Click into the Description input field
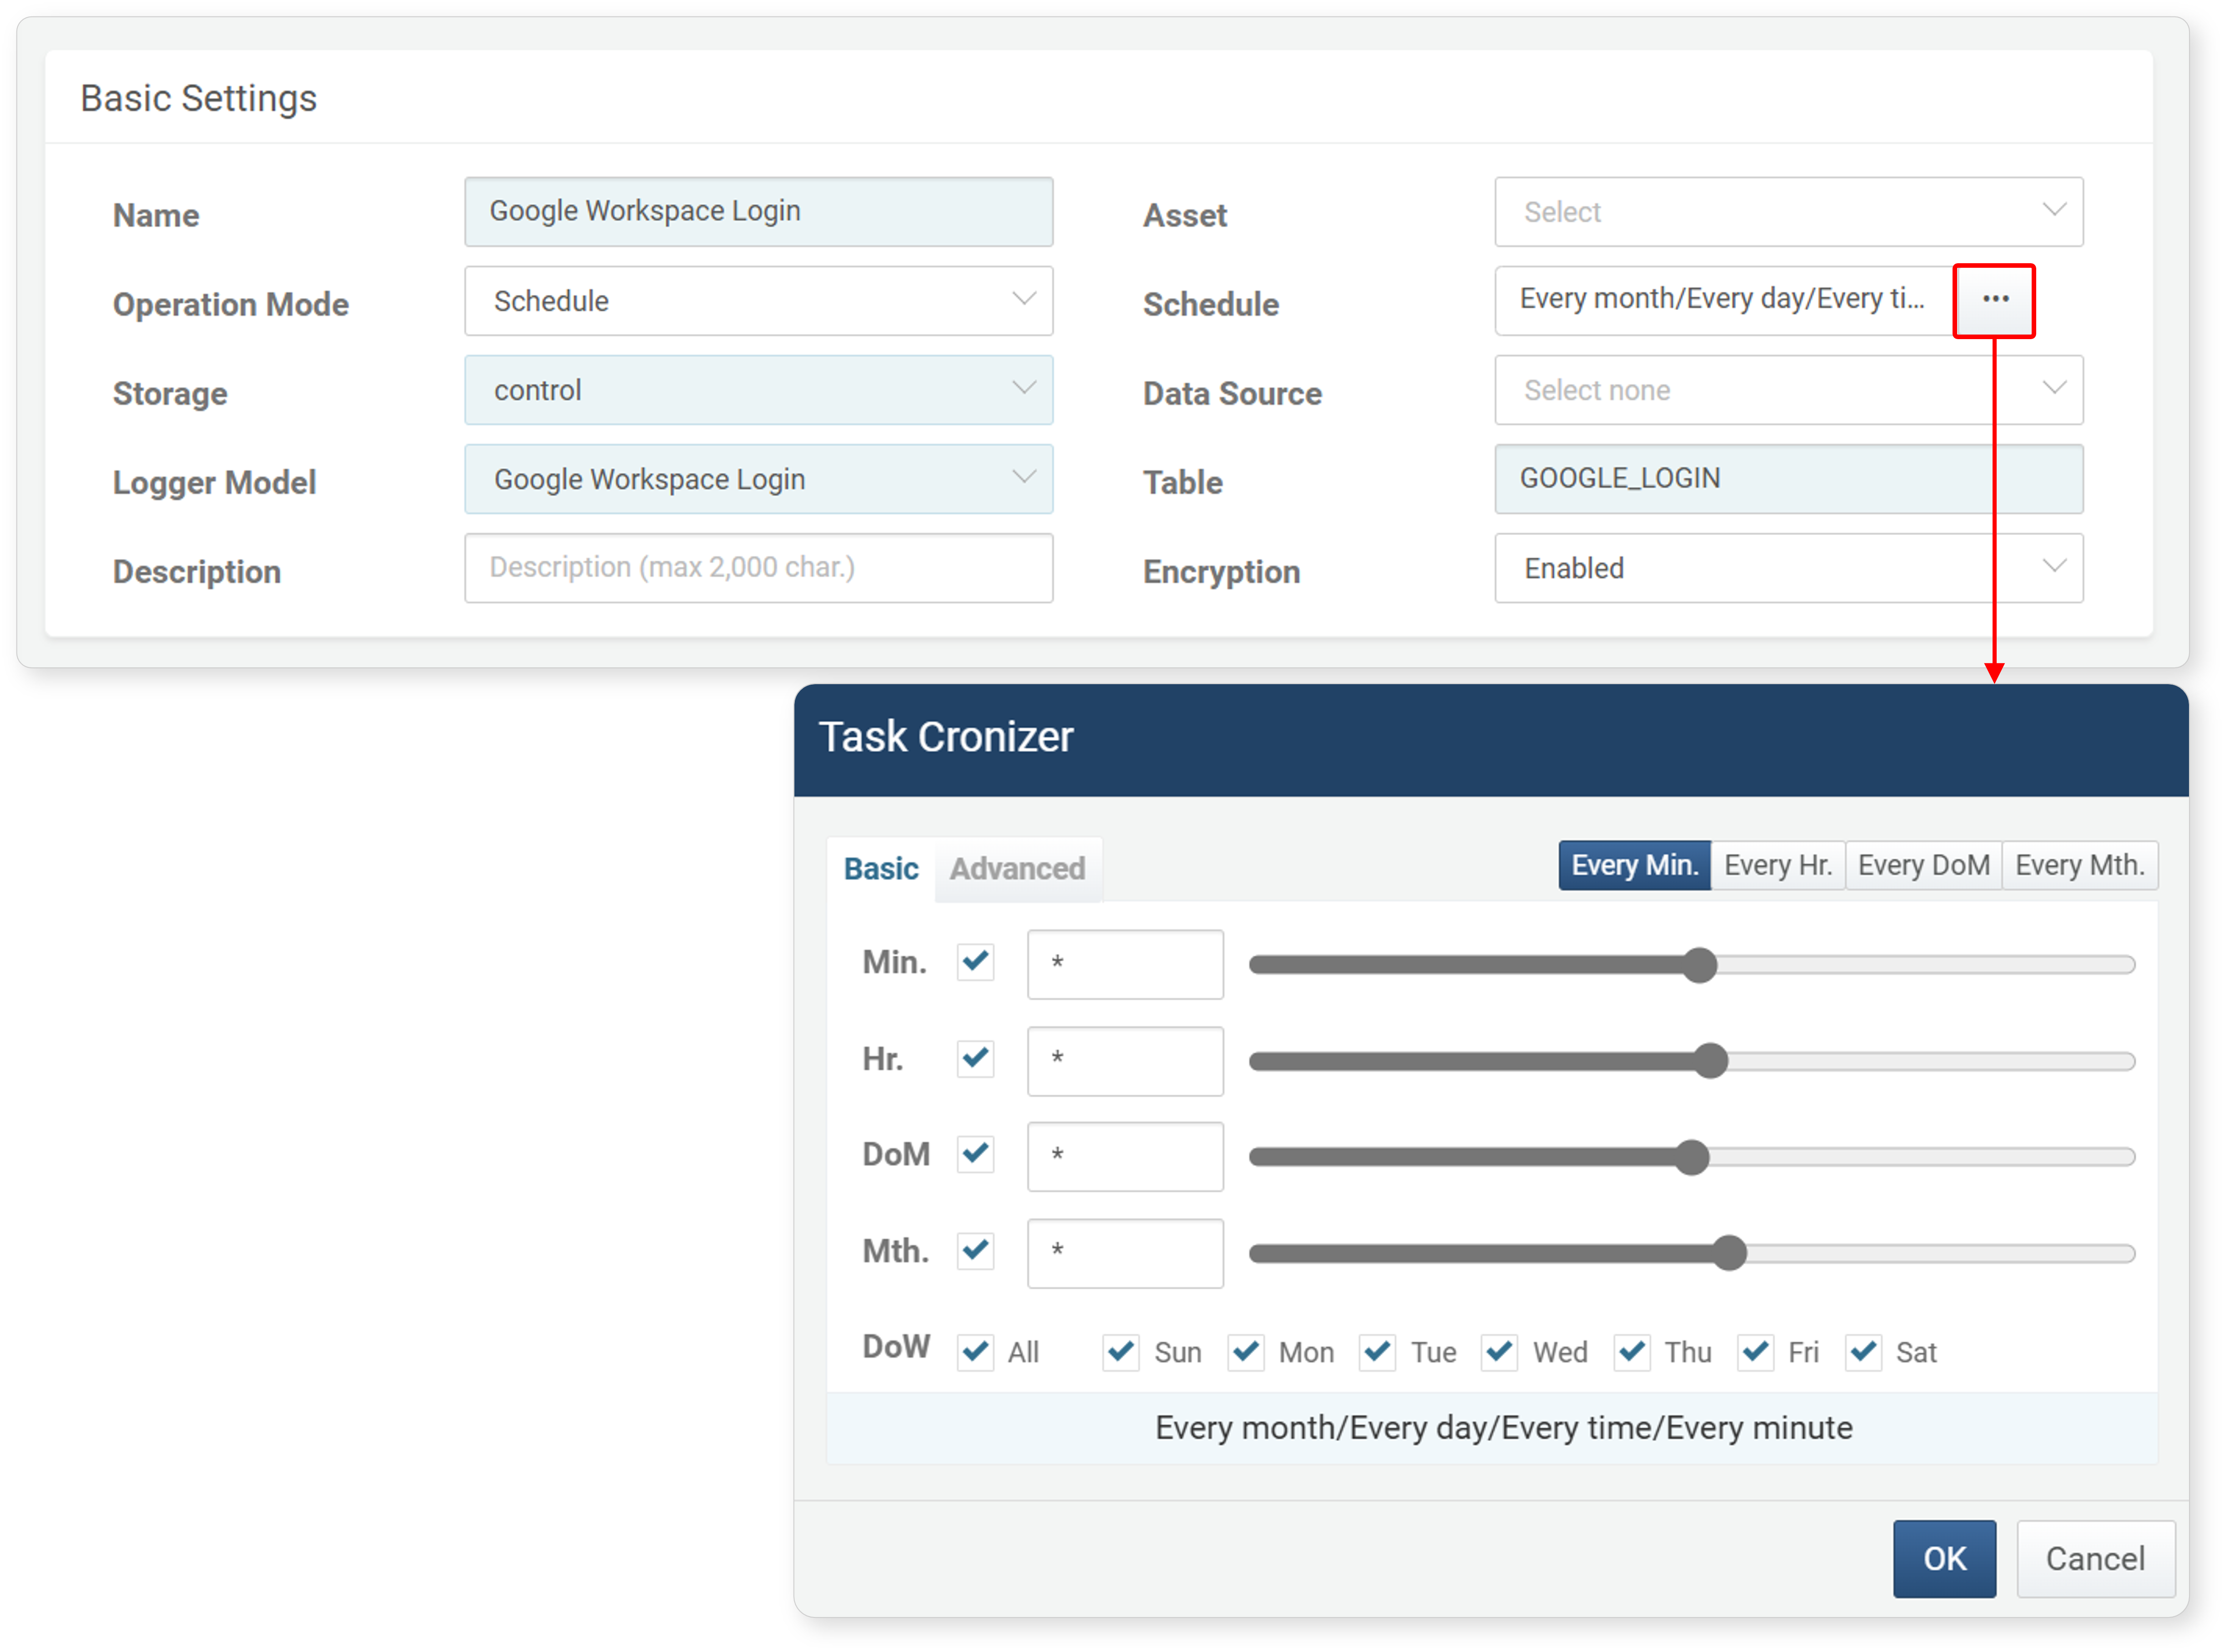 tap(758, 568)
